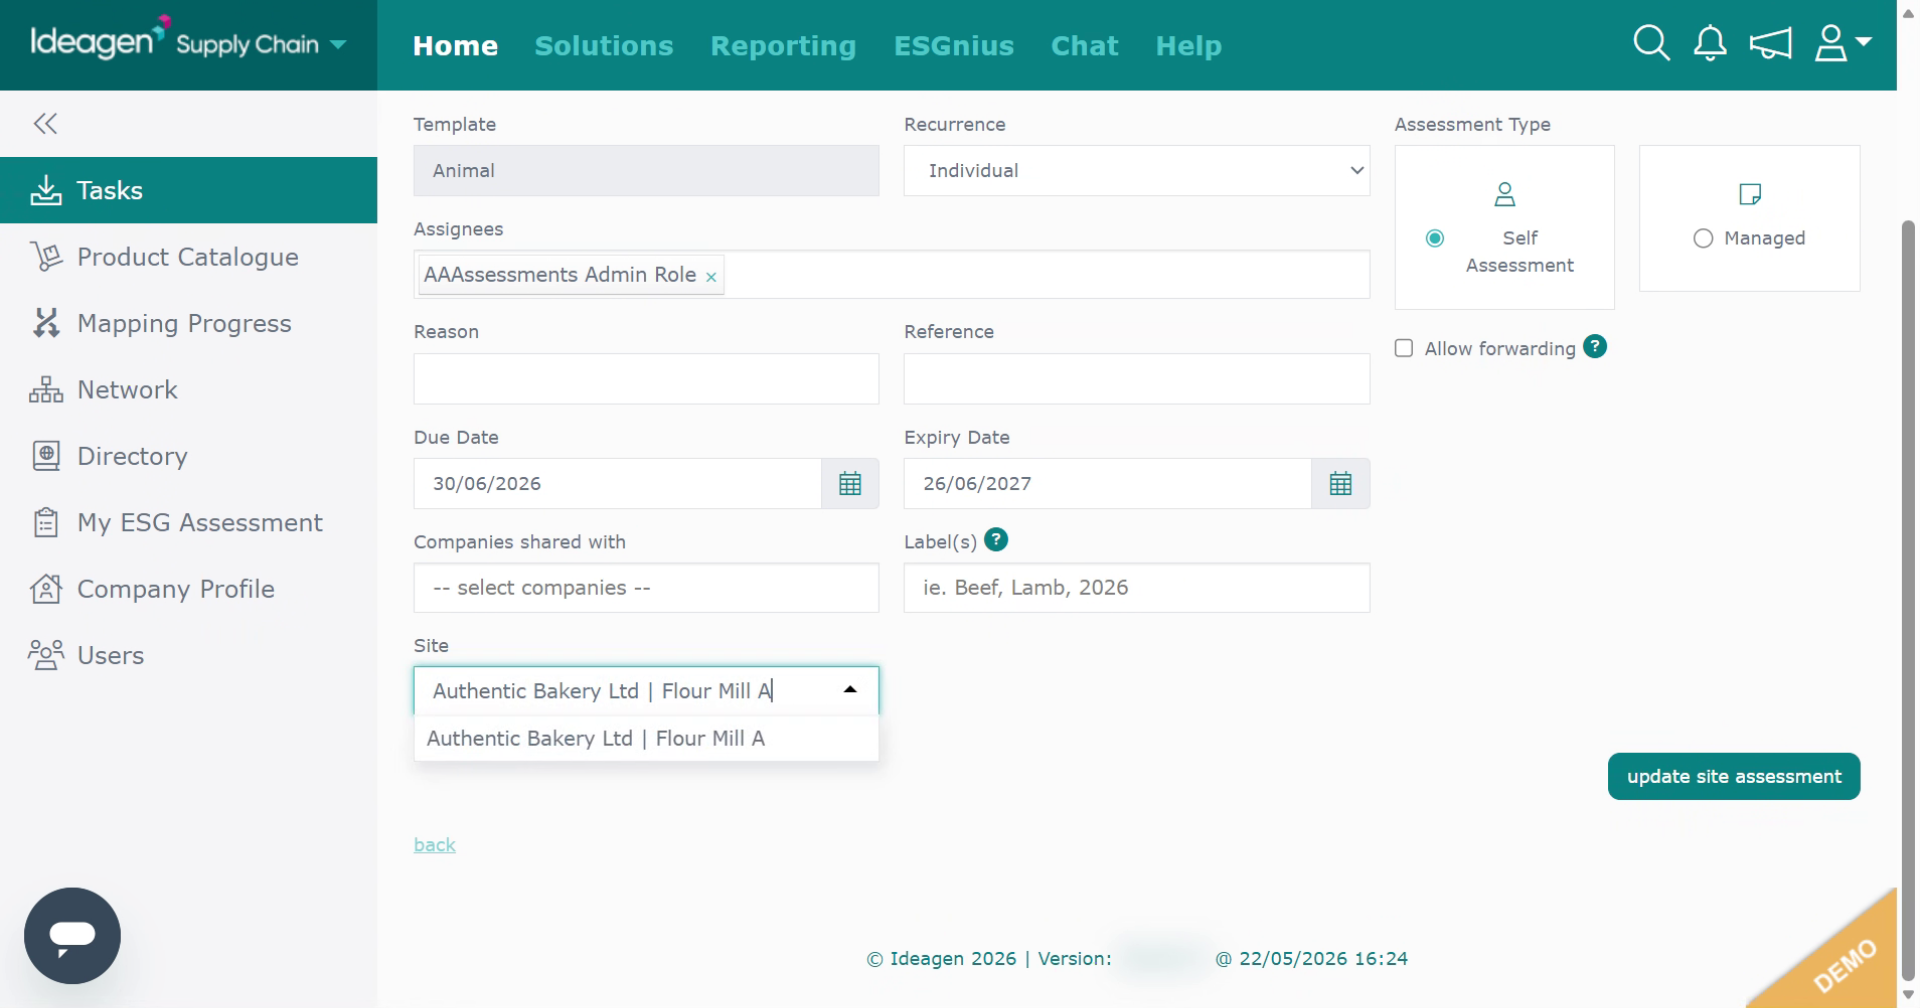Viewport: 1920px width, 1008px height.
Task: Collapse the Site dropdown arrow
Action: click(x=850, y=690)
